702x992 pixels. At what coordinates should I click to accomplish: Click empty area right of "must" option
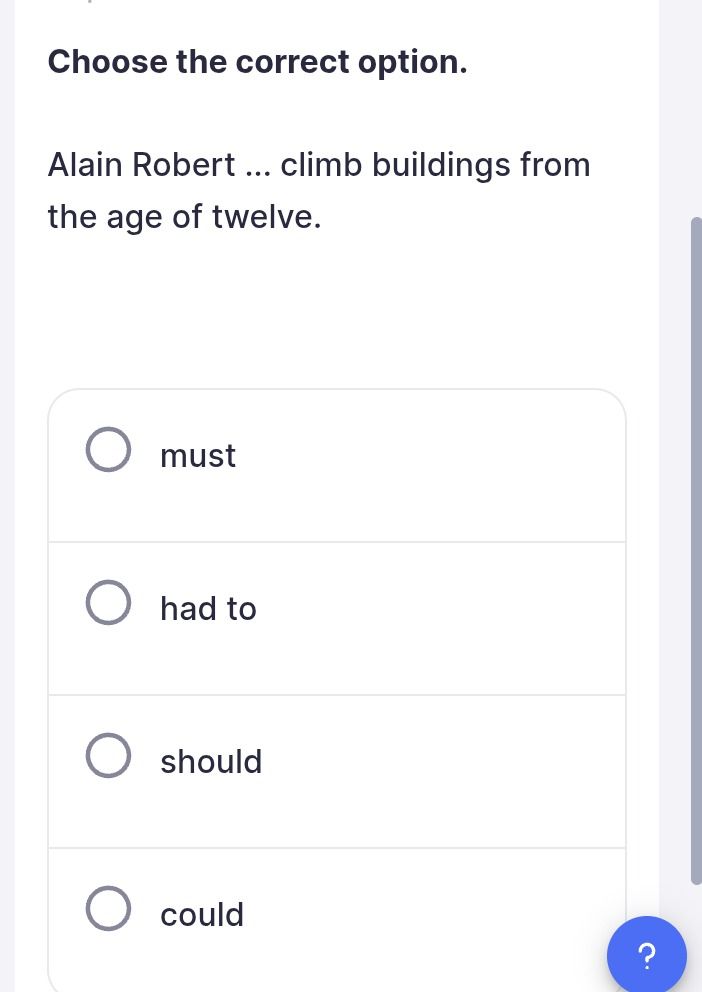430,465
